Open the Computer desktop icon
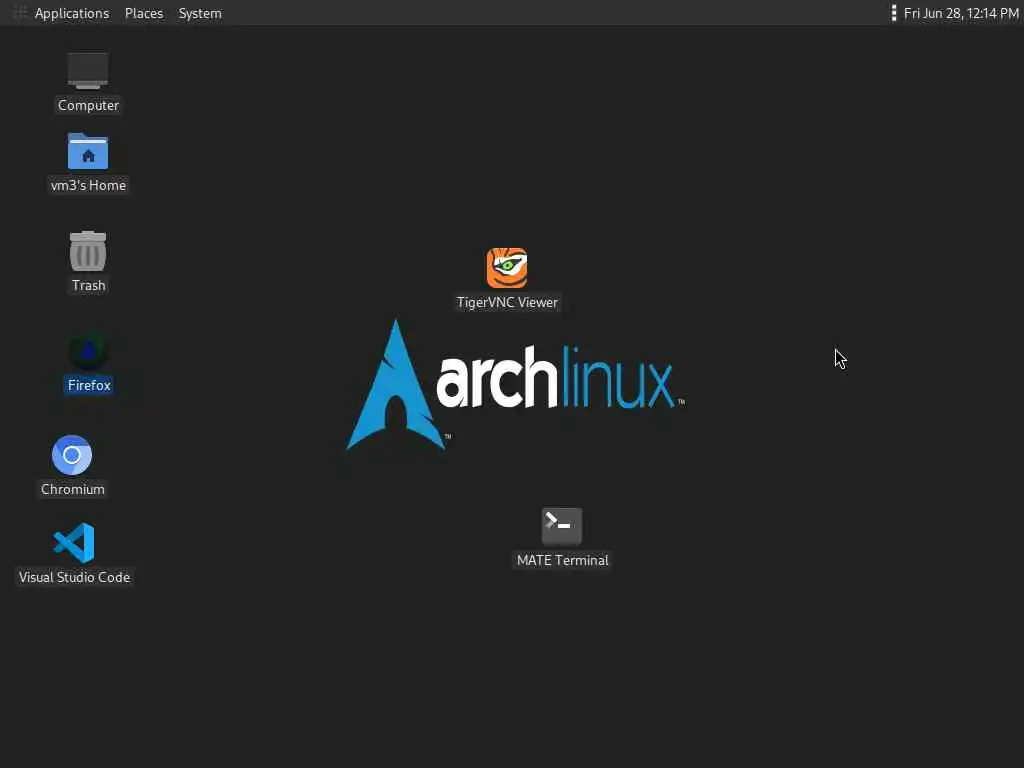The height and width of the screenshot is (768, 1024). tap(88, 71)
